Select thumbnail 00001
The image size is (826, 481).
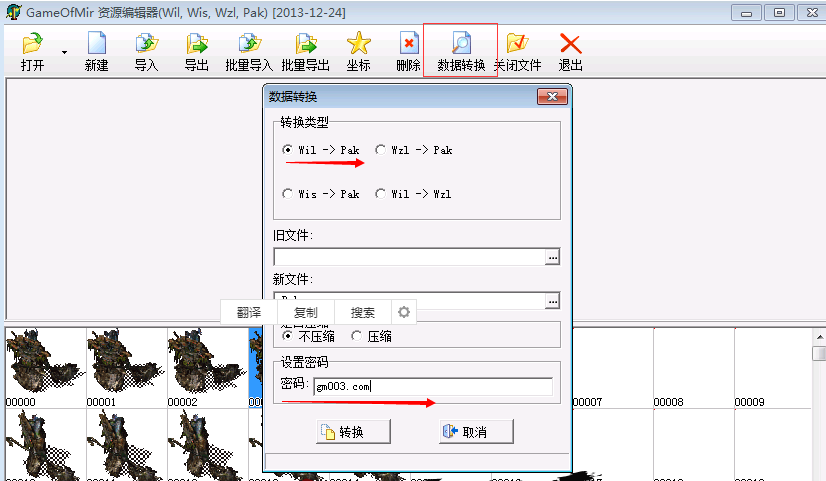pyautogui.click(x=127, y=368)
